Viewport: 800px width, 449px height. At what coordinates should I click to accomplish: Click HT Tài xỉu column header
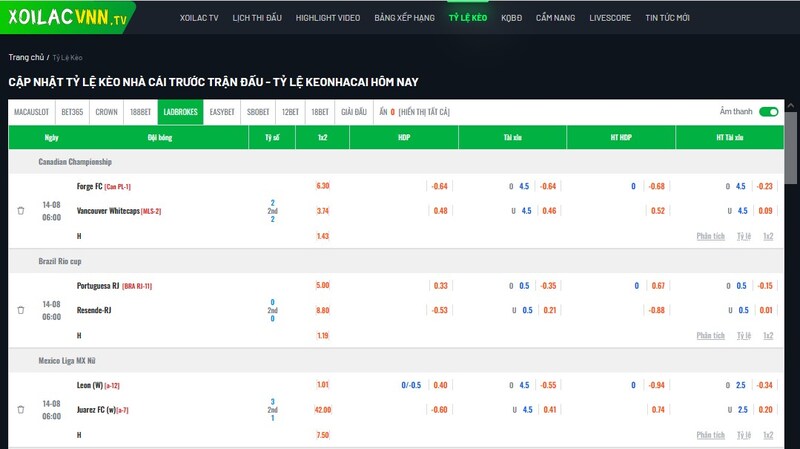pos(730,137)
